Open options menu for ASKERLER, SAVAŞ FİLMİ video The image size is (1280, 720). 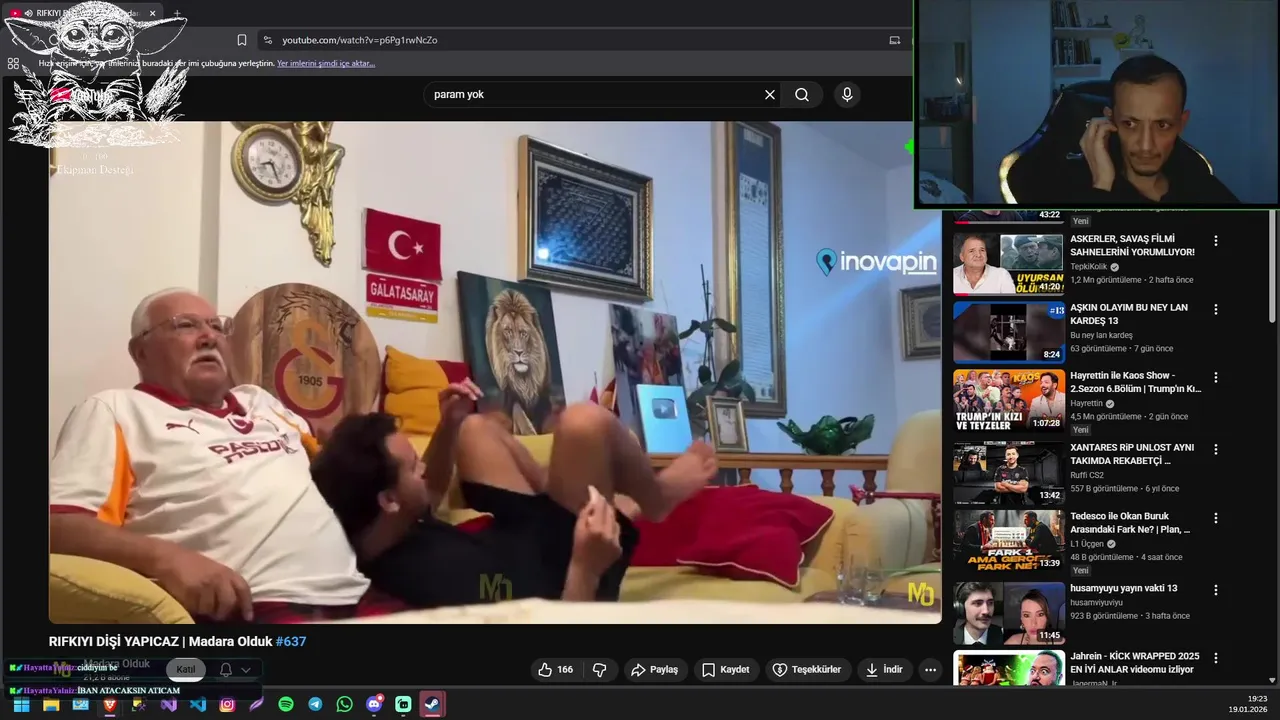click(1216, 241)
